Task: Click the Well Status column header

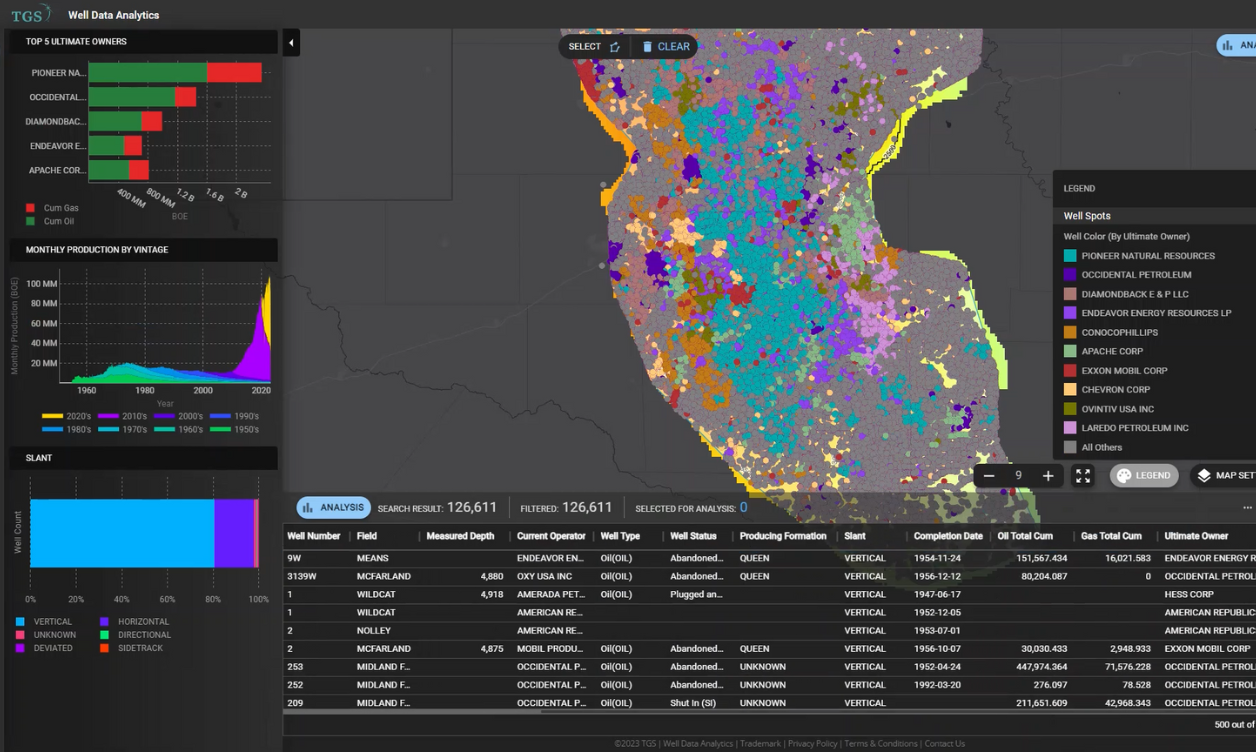Action: click(x=694, y=536)
